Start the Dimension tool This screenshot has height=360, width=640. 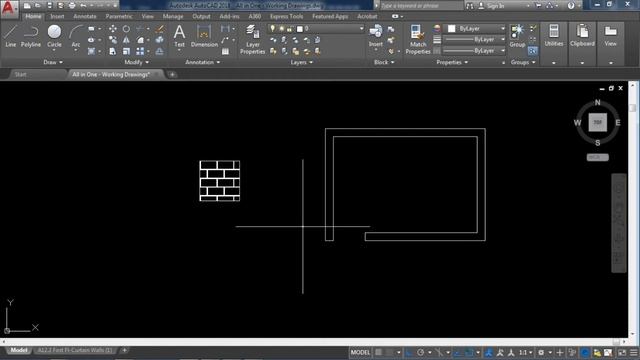pos(204,36)
